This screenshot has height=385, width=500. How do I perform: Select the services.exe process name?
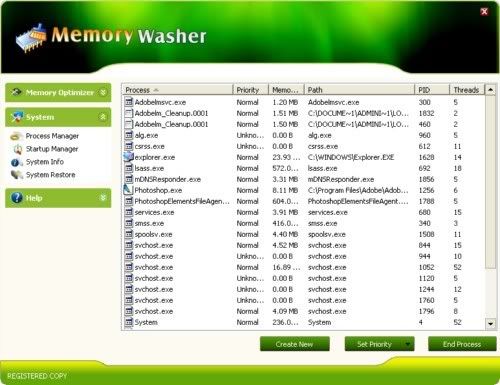[154, 212]
